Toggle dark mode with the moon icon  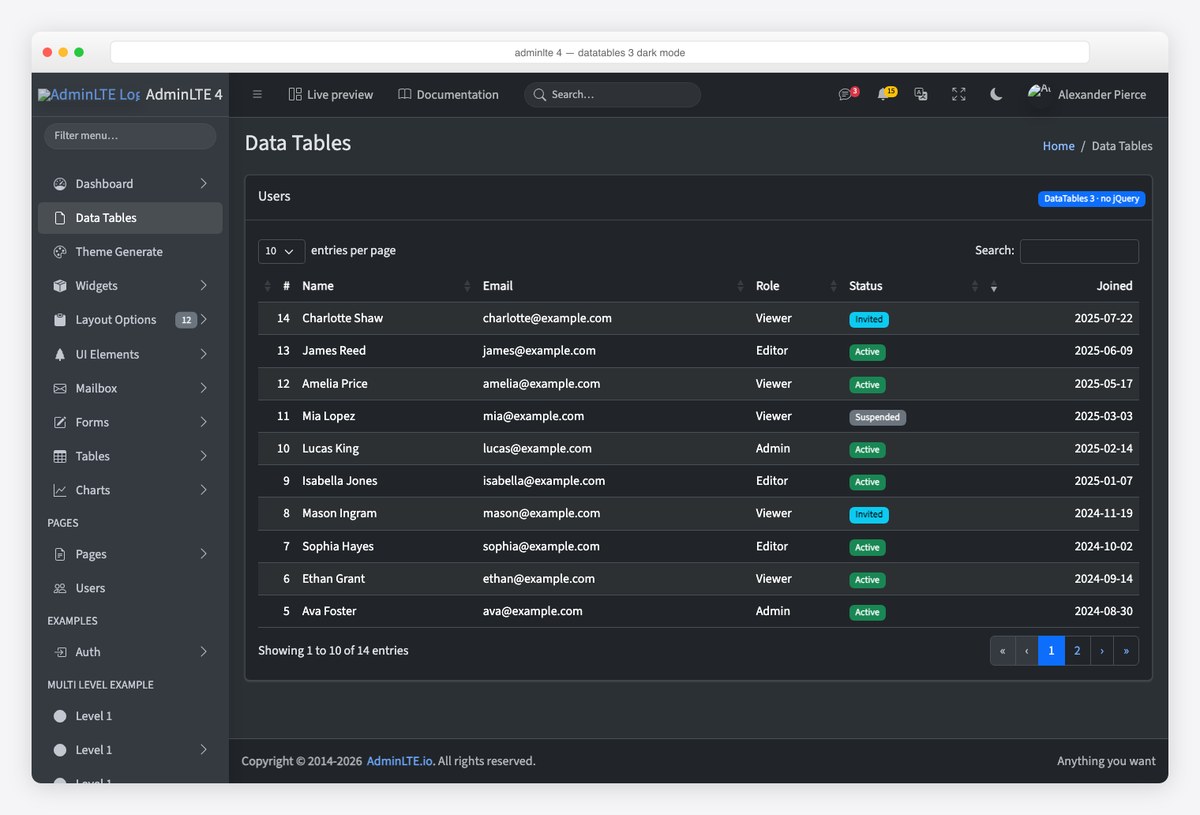click(x=996, y=94)
